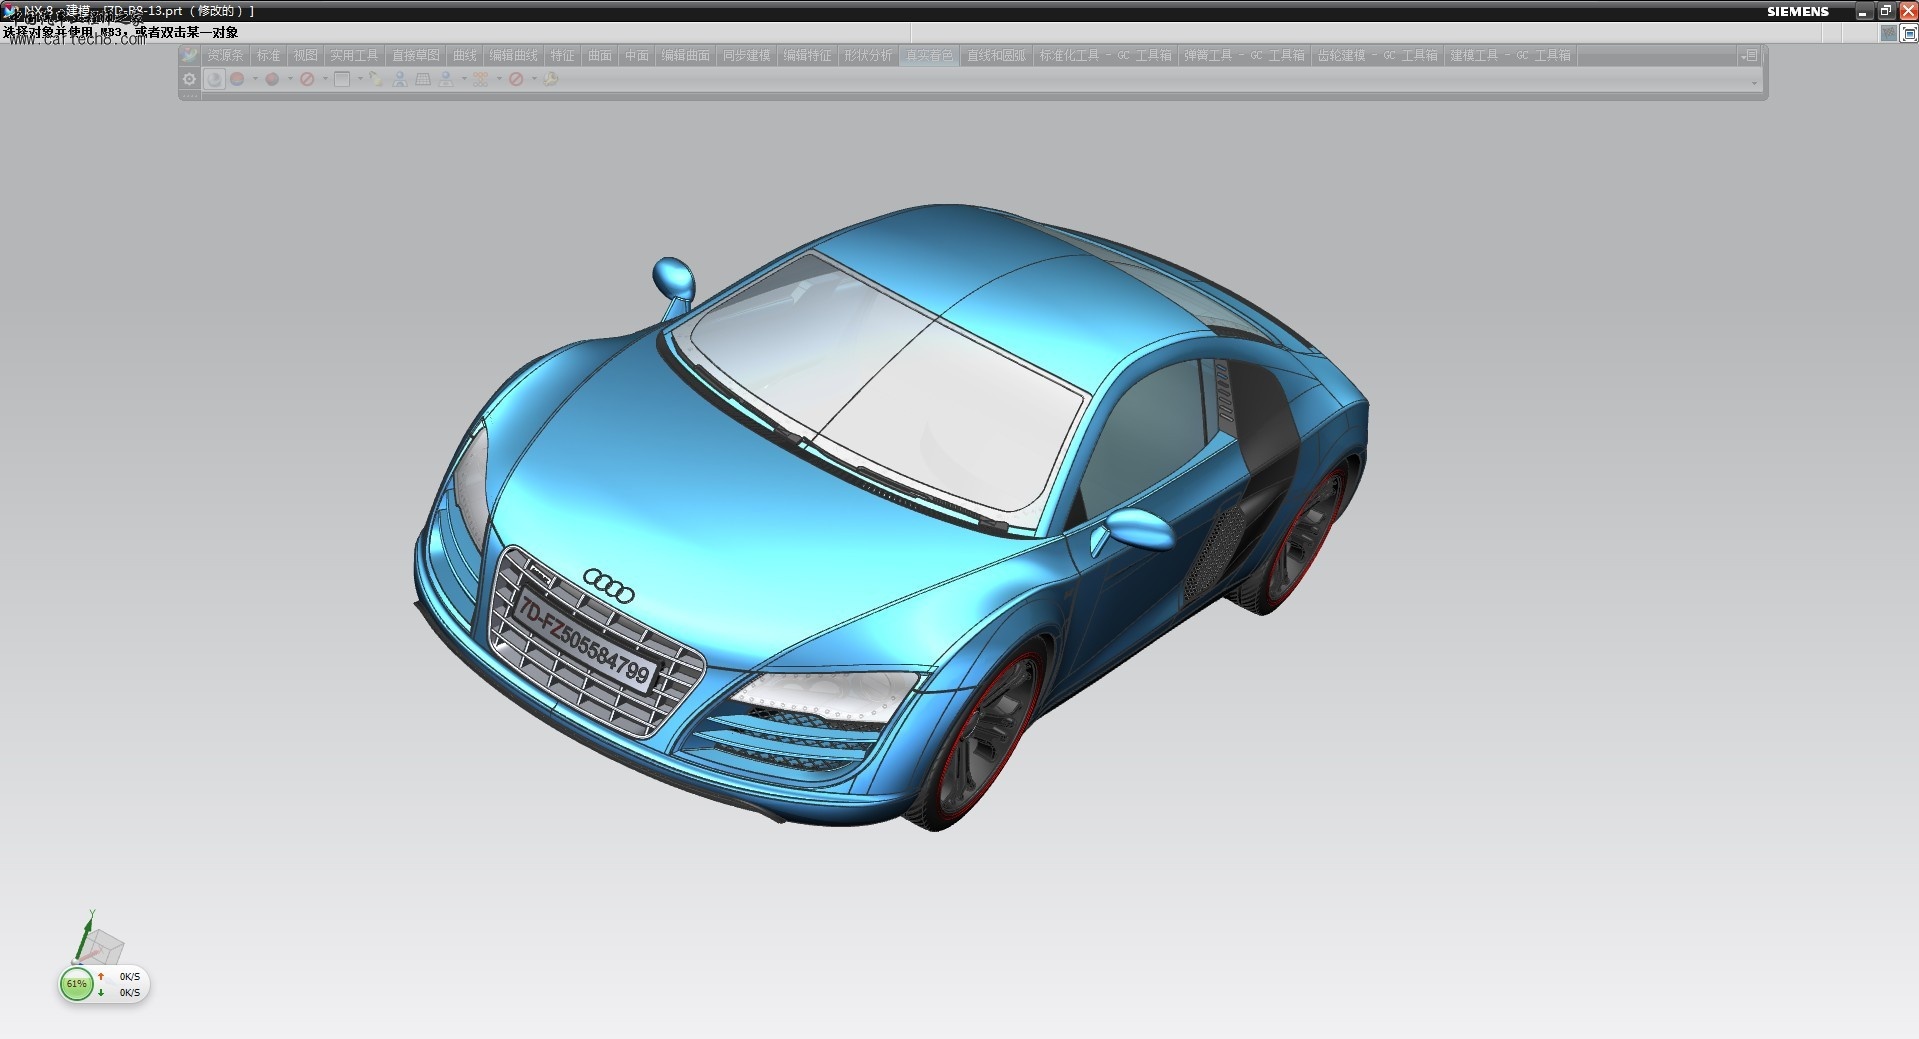Viewport: 1919px width, 1039px height.
Task: Click the gear settings icon on toolbar
Action: point(189,79)
